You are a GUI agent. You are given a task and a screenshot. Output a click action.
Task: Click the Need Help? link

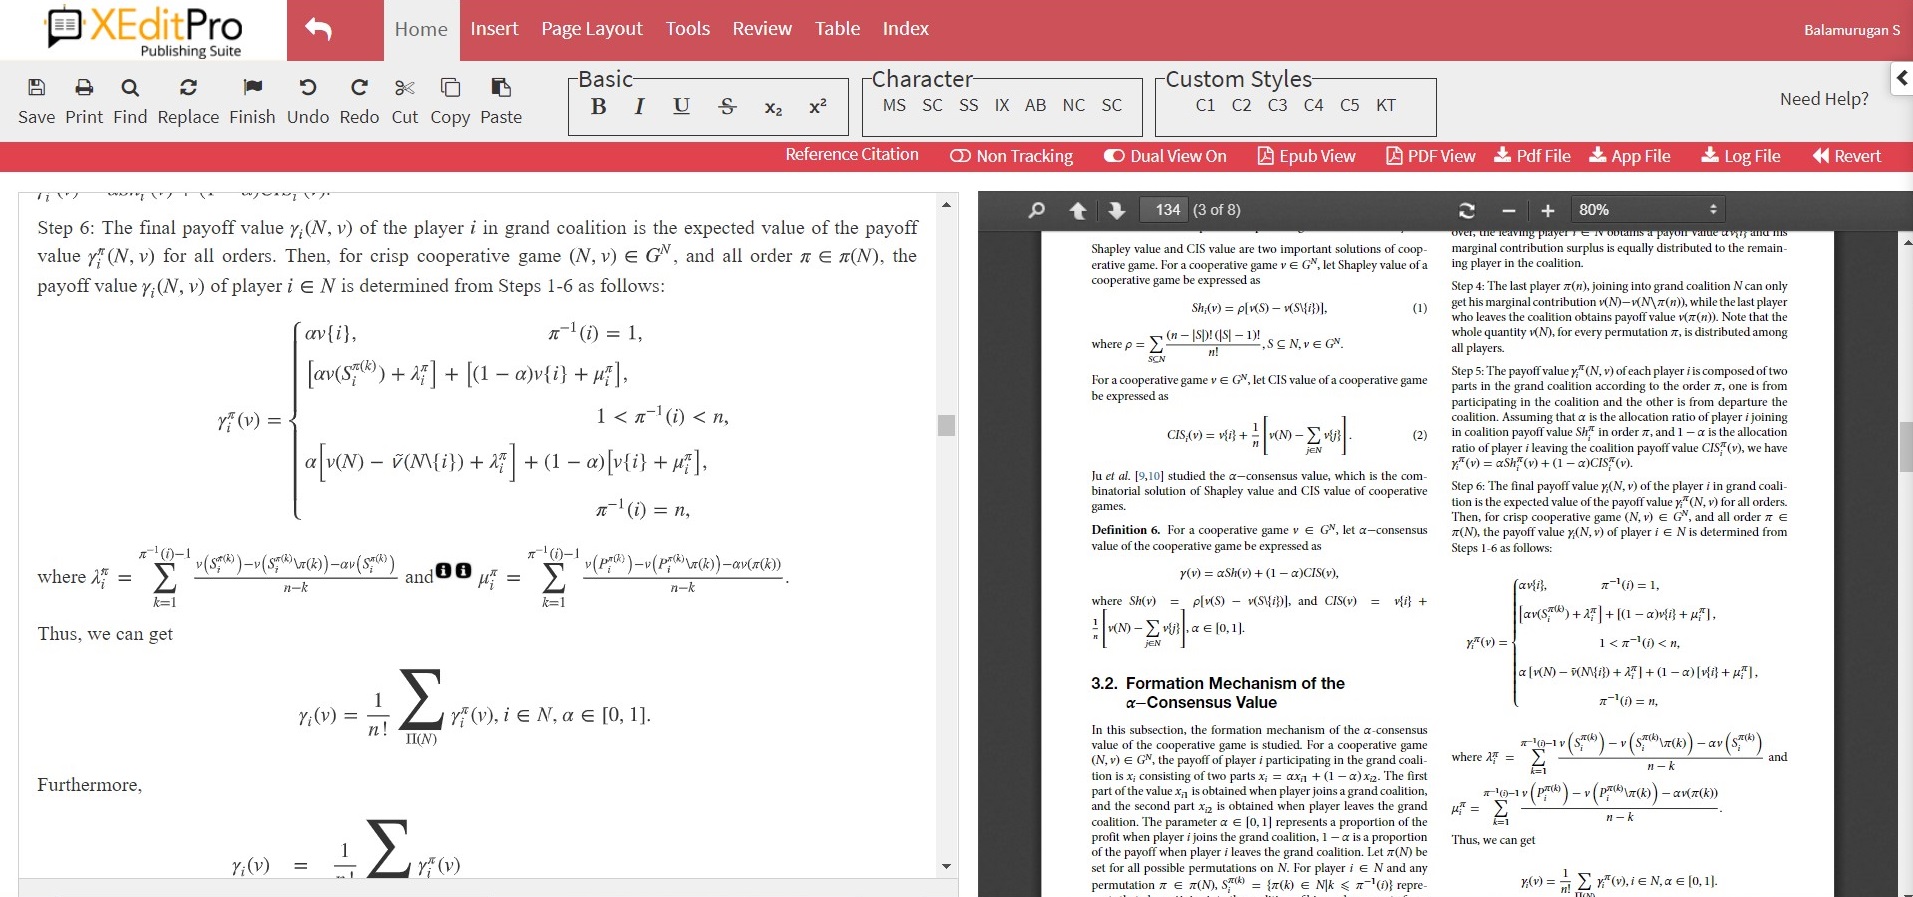[1824, 99]
